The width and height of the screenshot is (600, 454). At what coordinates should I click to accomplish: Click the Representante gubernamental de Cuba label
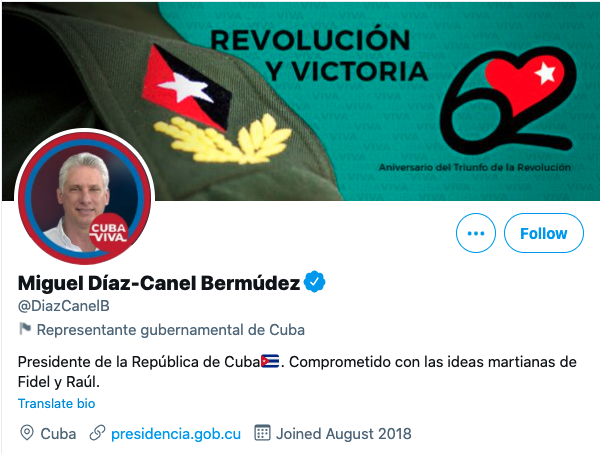coord(171,330)
